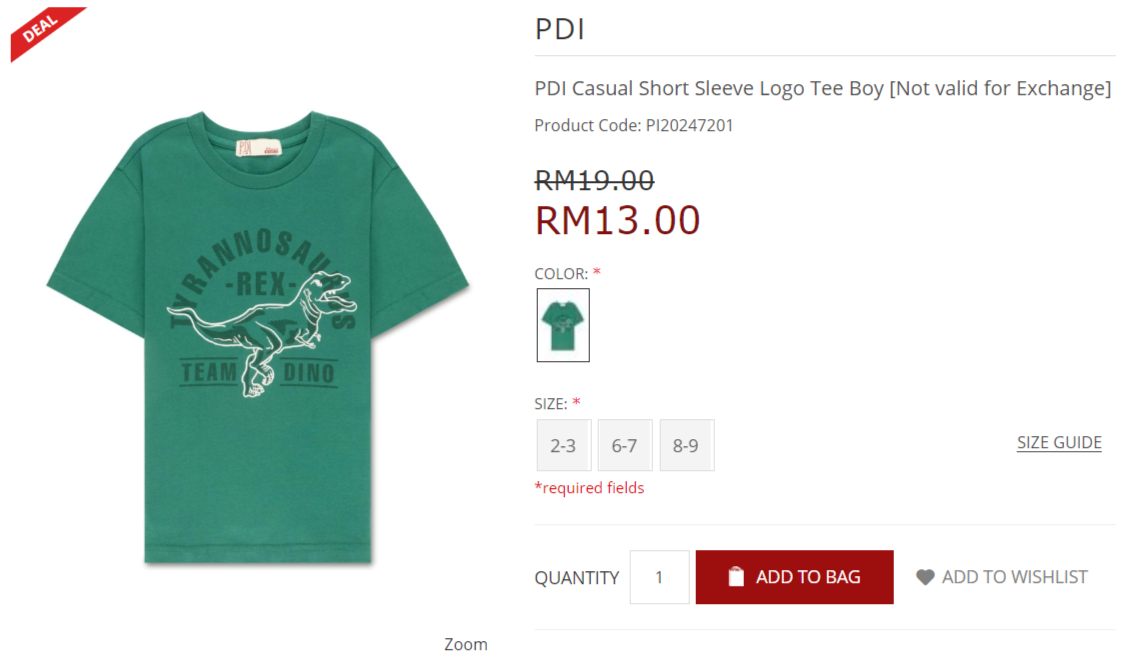Click the heart icon beside wishlist
Viewport: 1142px width, 658px height.
[925, 577]
